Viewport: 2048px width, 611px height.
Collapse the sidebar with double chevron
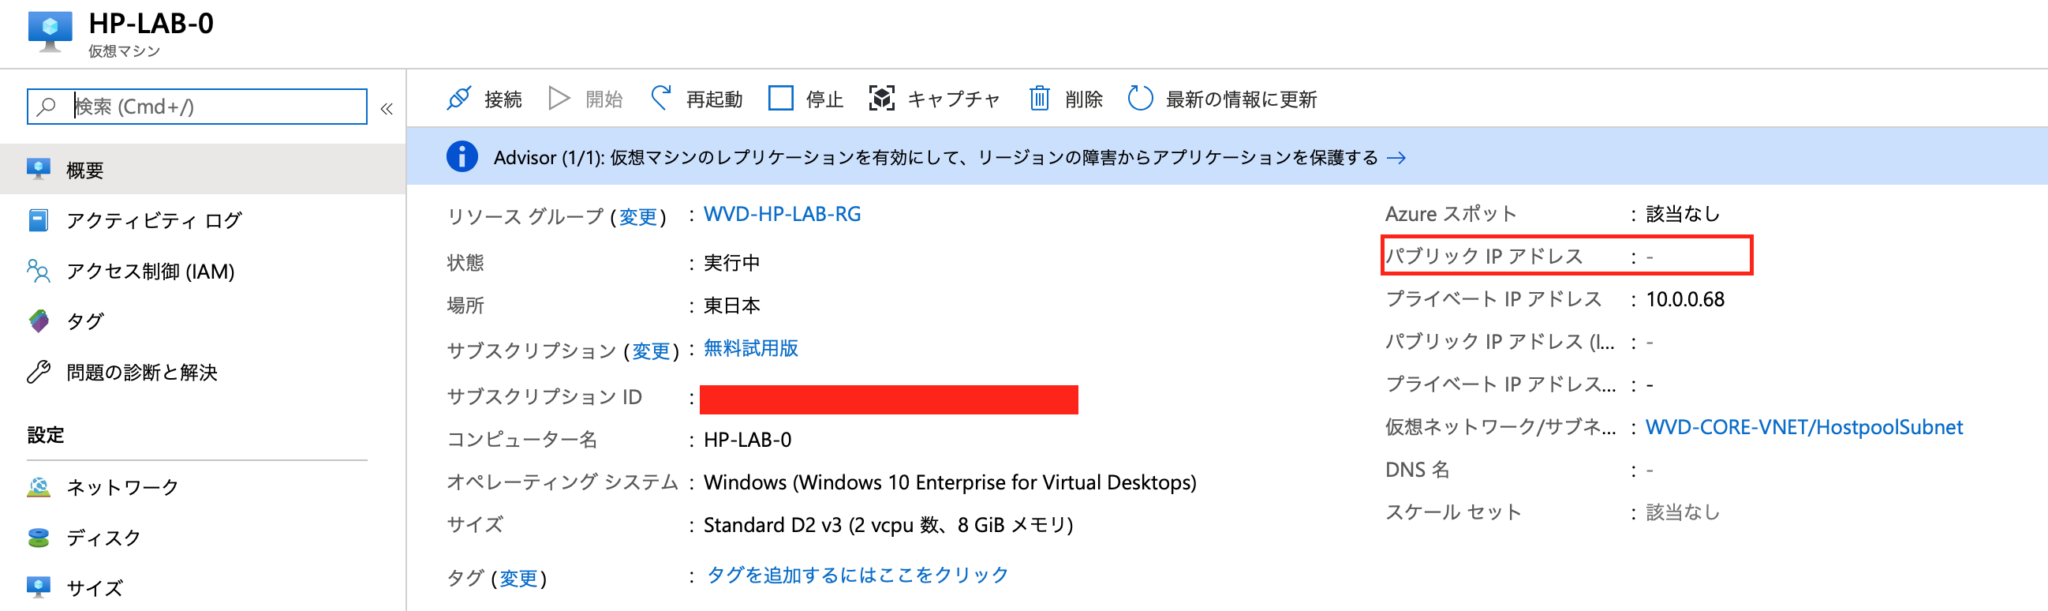point(387,108)
